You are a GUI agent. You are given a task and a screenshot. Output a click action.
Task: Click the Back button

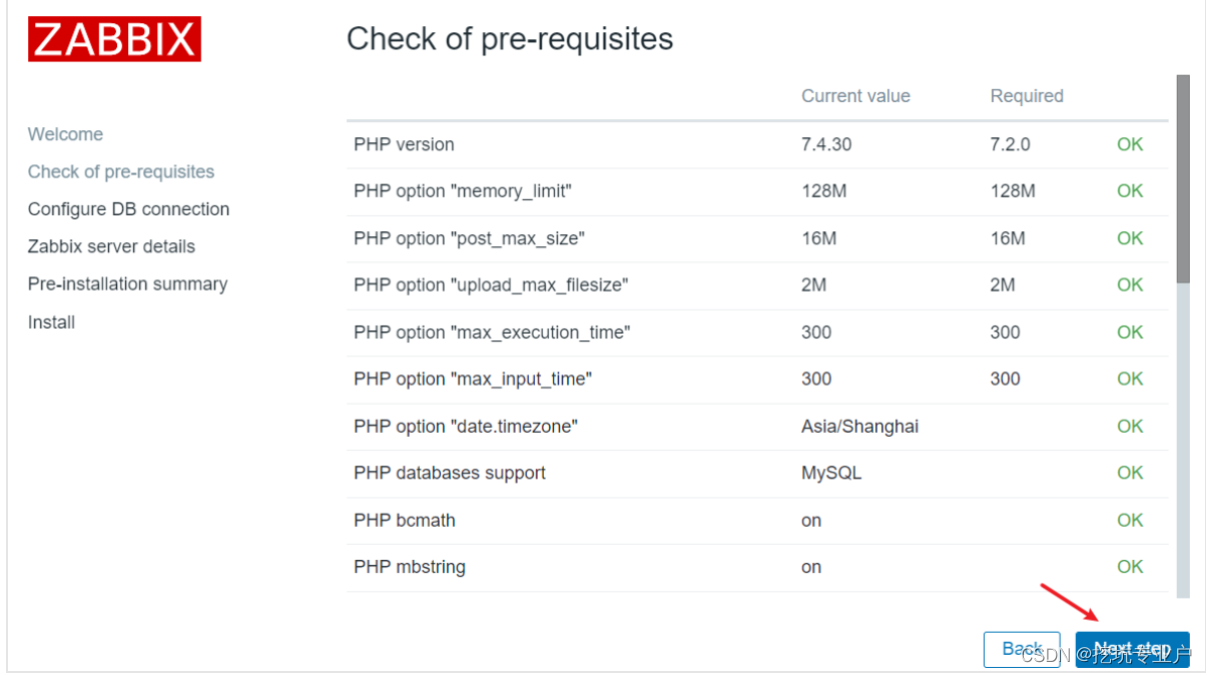[1022, 648]
